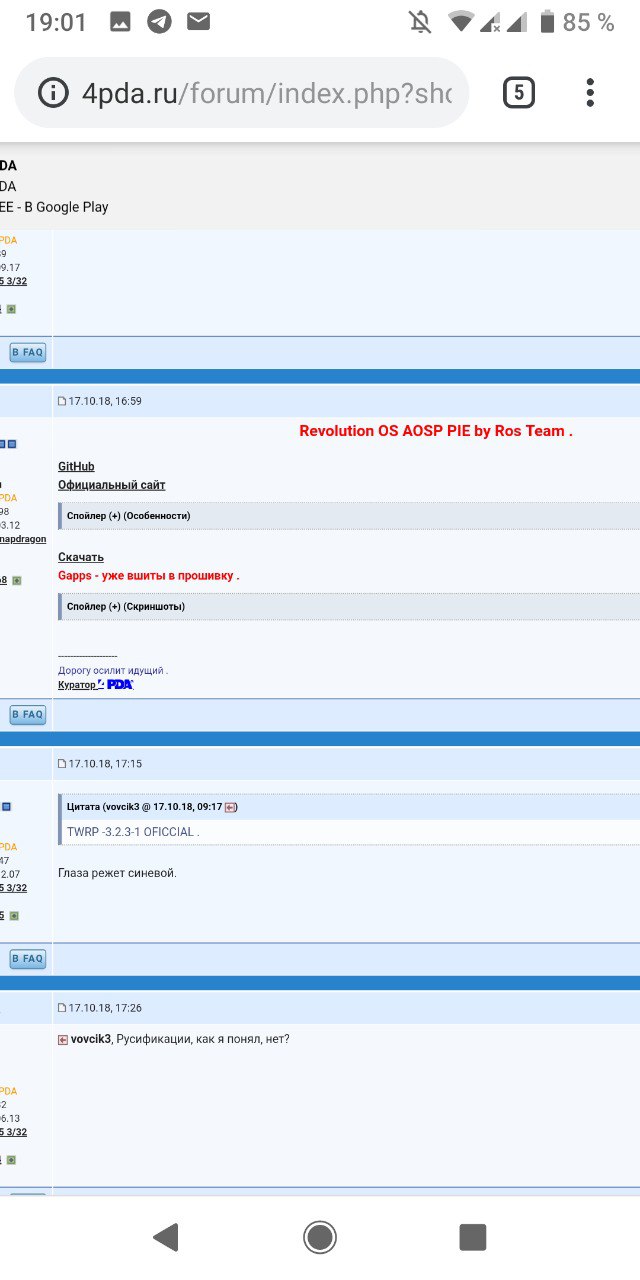Screen dimensions: 640x1280
Task: Open the napdragon device link in sidebar
Action: tap(23, 539)
